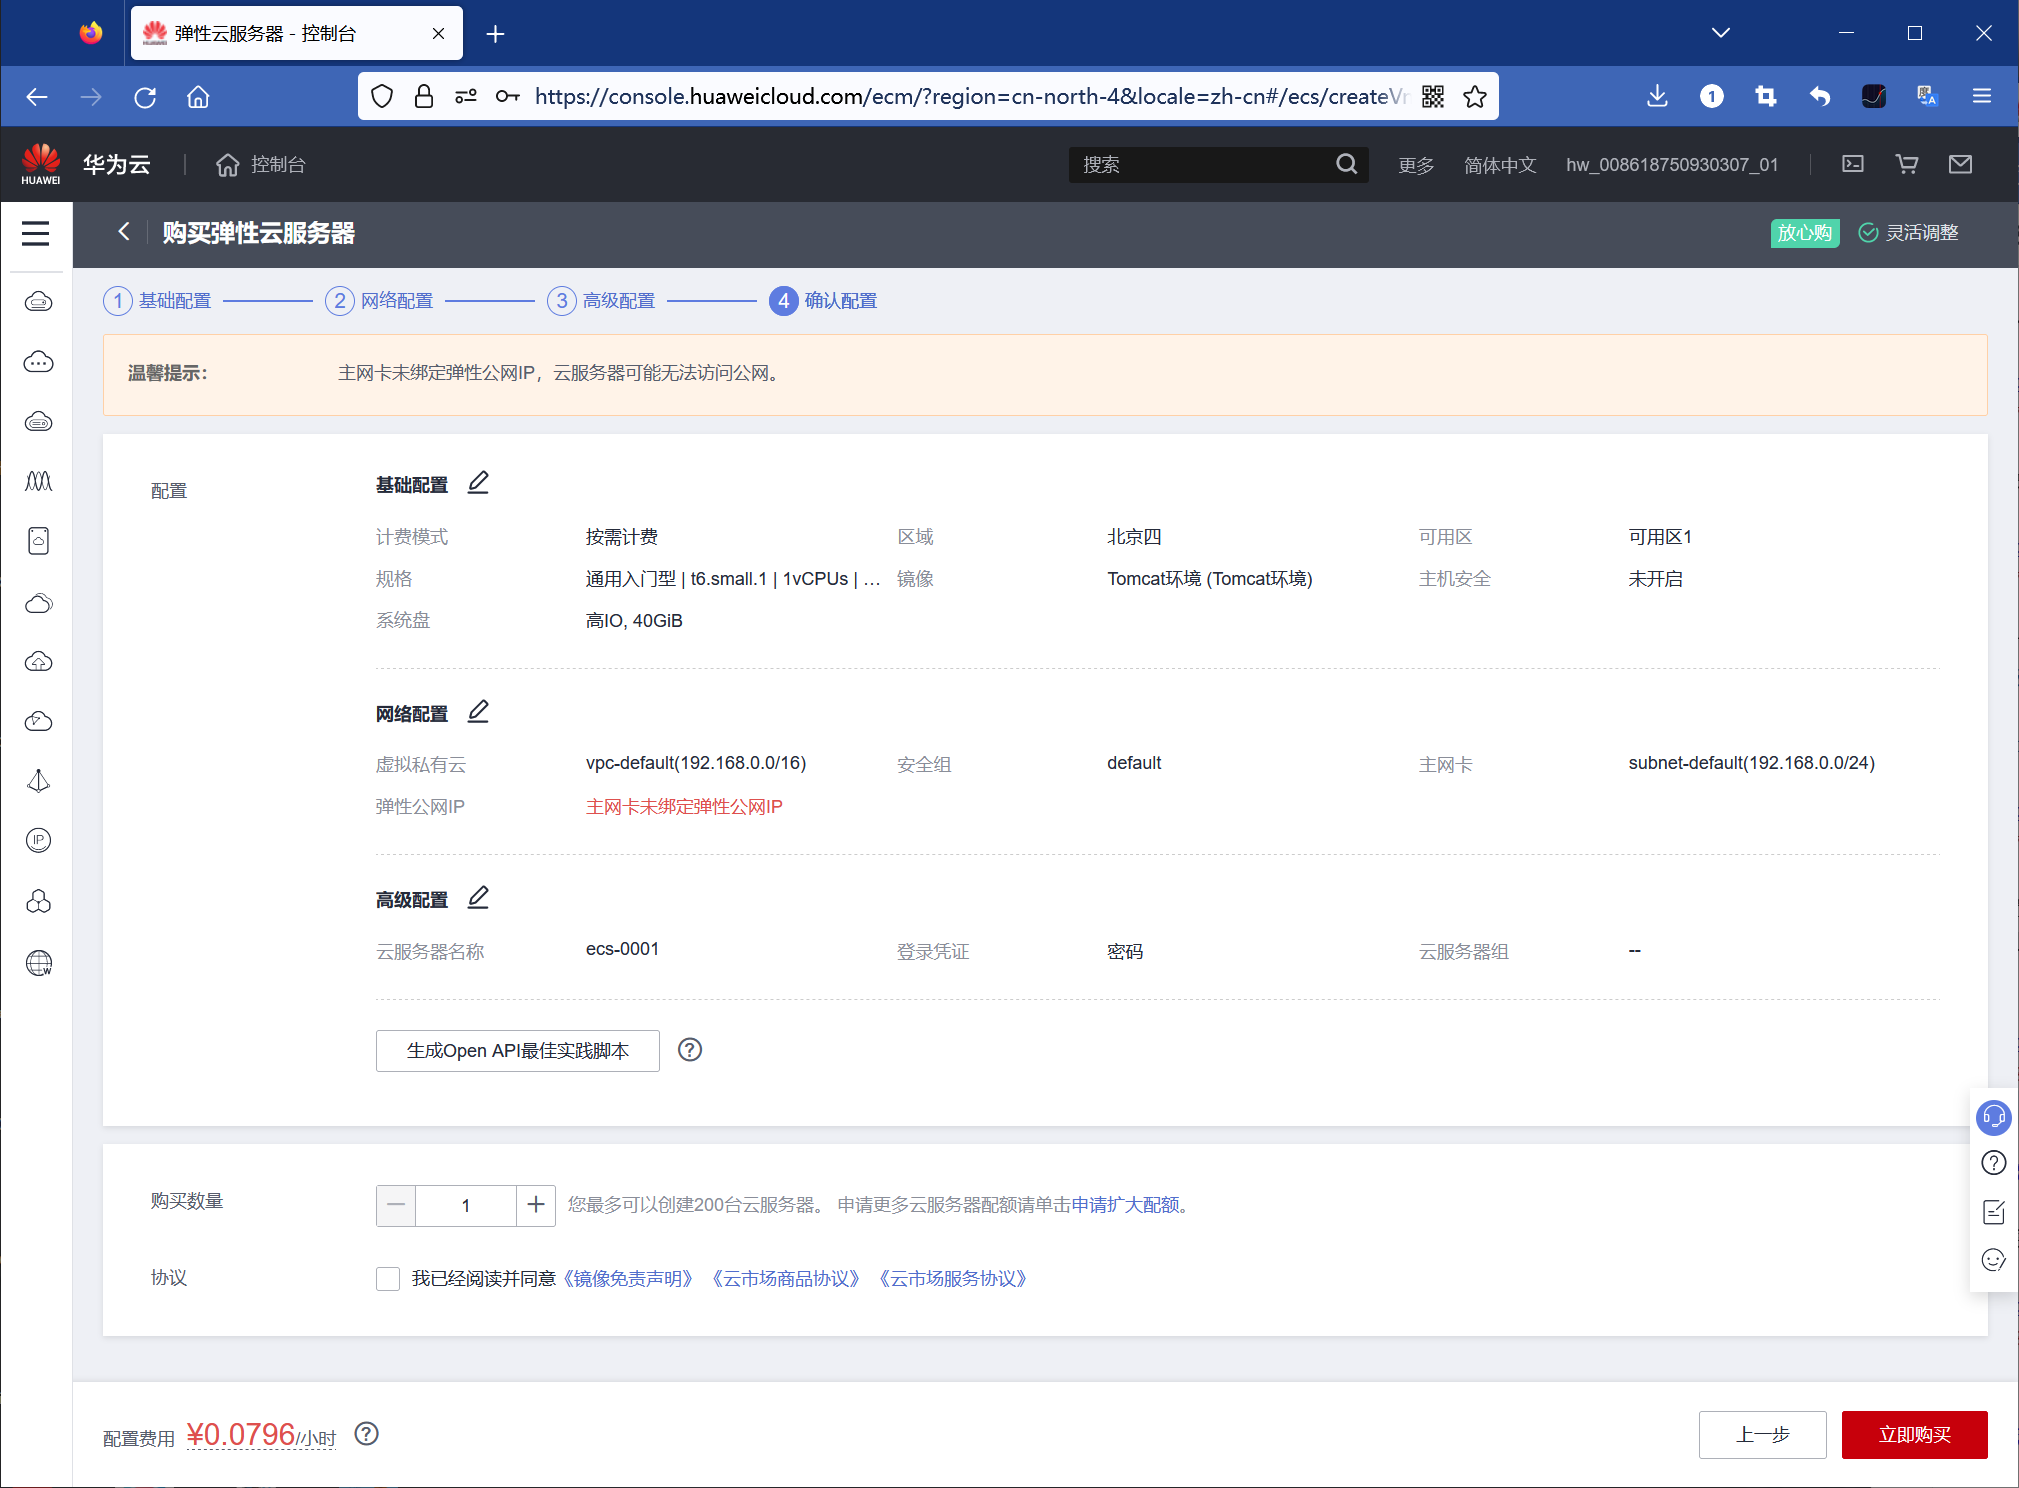Open the CloudShell terminal icon

(1852, 164)
